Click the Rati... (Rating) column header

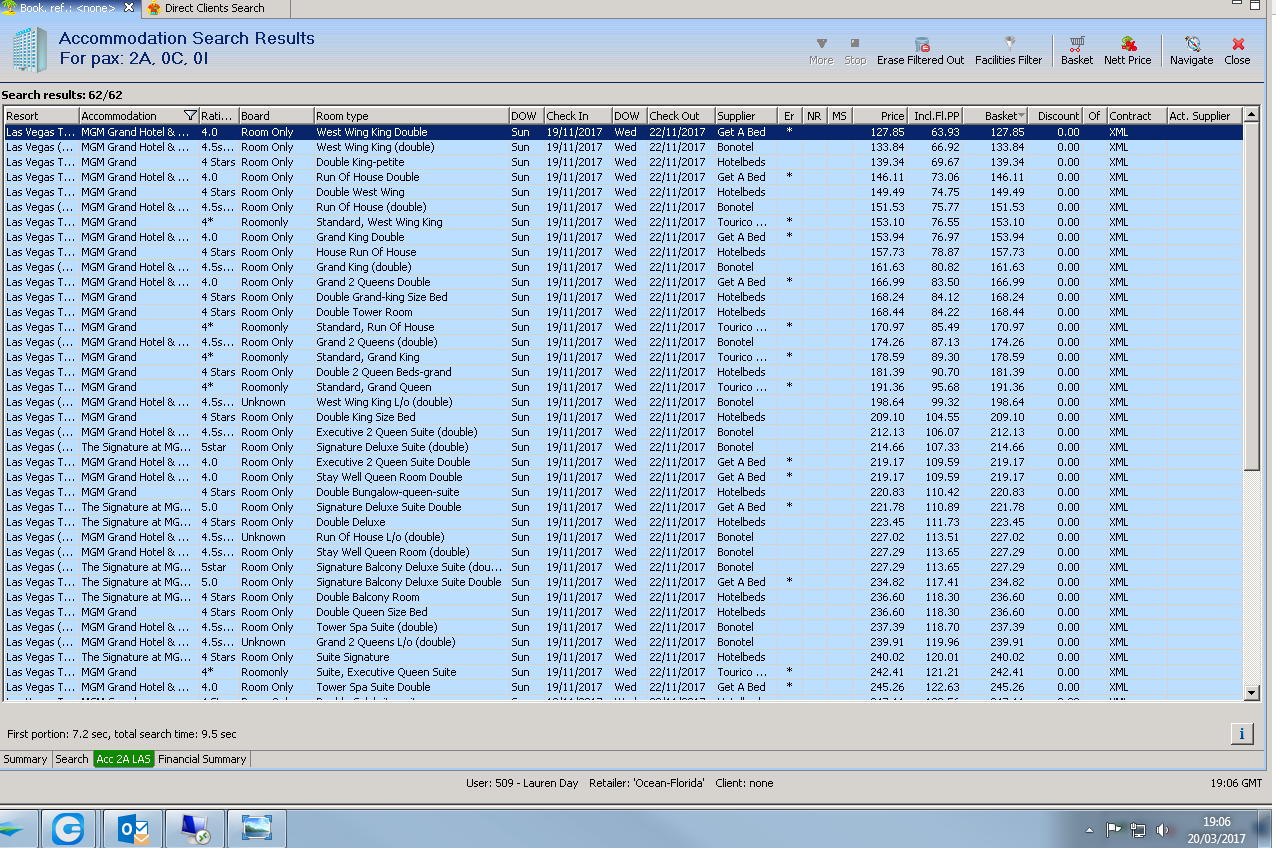[218, 116]
